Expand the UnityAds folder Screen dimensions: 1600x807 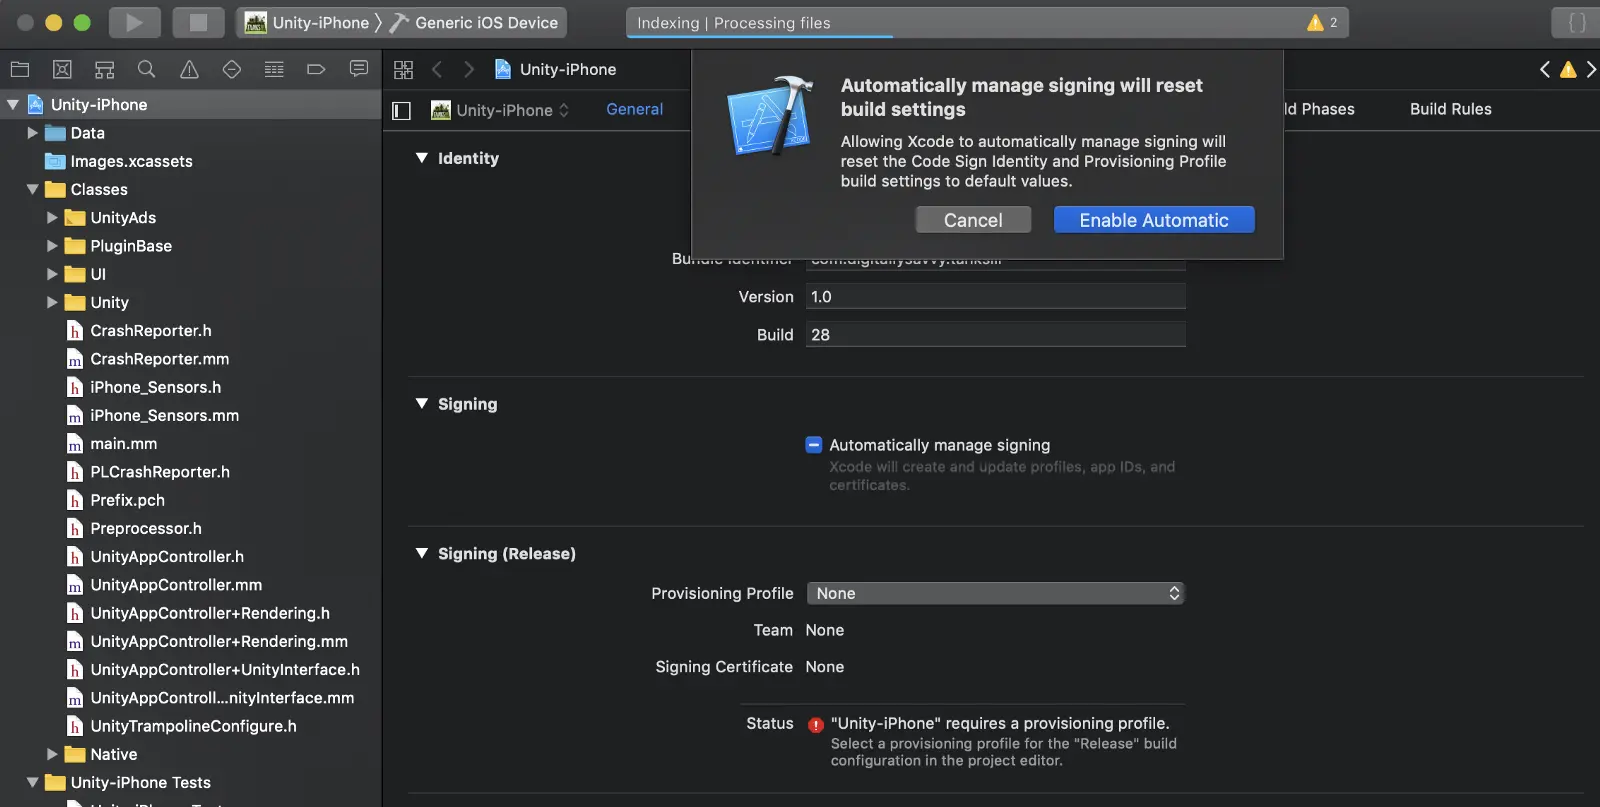pyautogui.click(x=53, y=217)
